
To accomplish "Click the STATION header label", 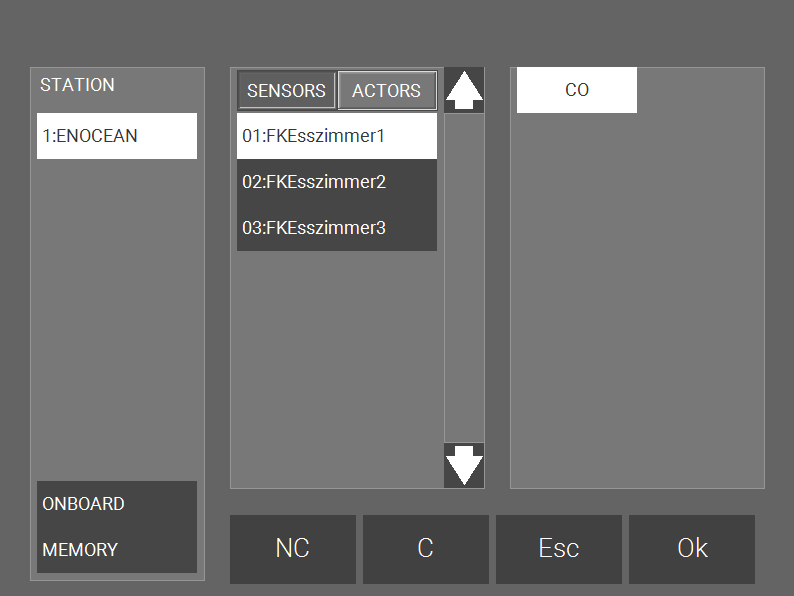I will coord(77,85).
